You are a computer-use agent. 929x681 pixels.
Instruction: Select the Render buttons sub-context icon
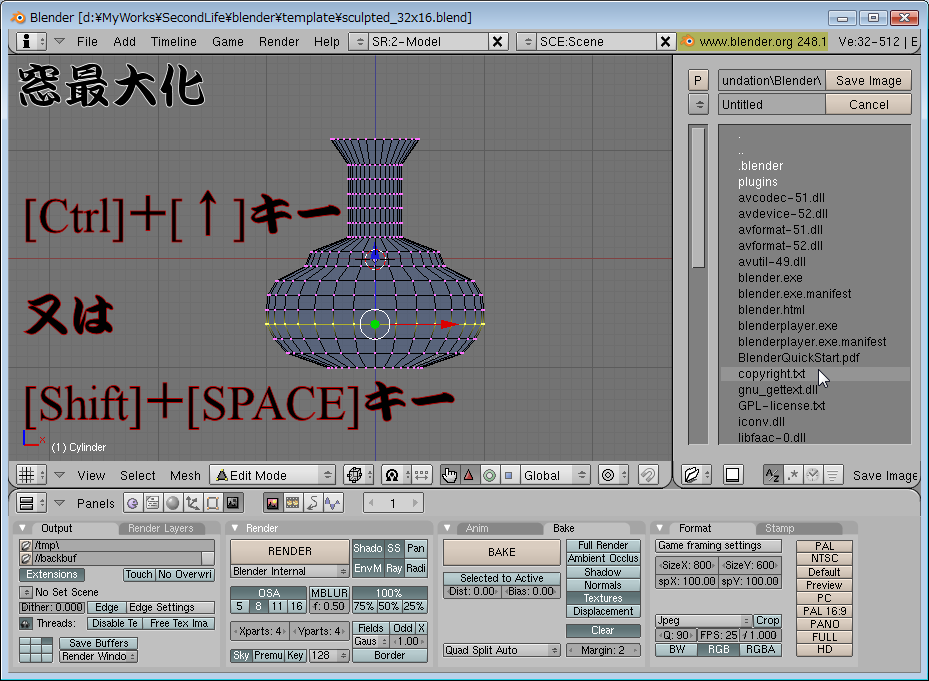click(273, 503)
